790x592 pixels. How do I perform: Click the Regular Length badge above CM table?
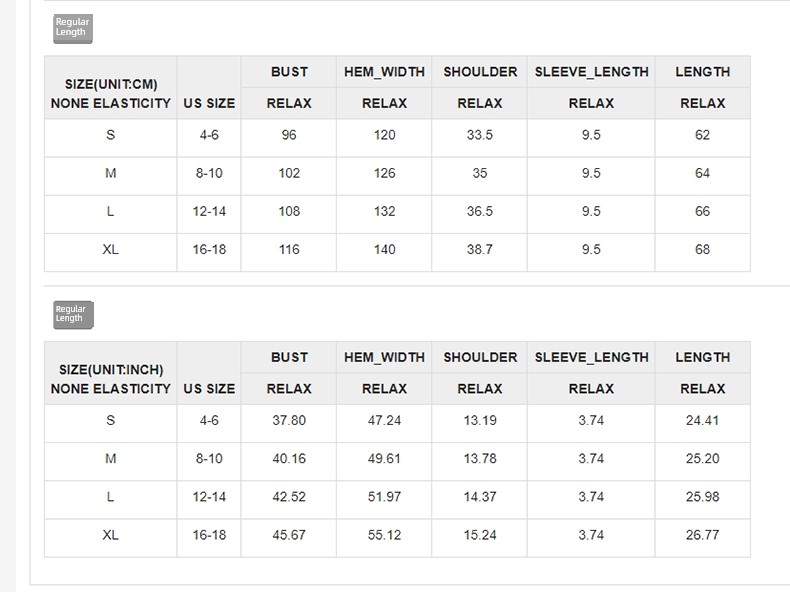coord(73,29)
